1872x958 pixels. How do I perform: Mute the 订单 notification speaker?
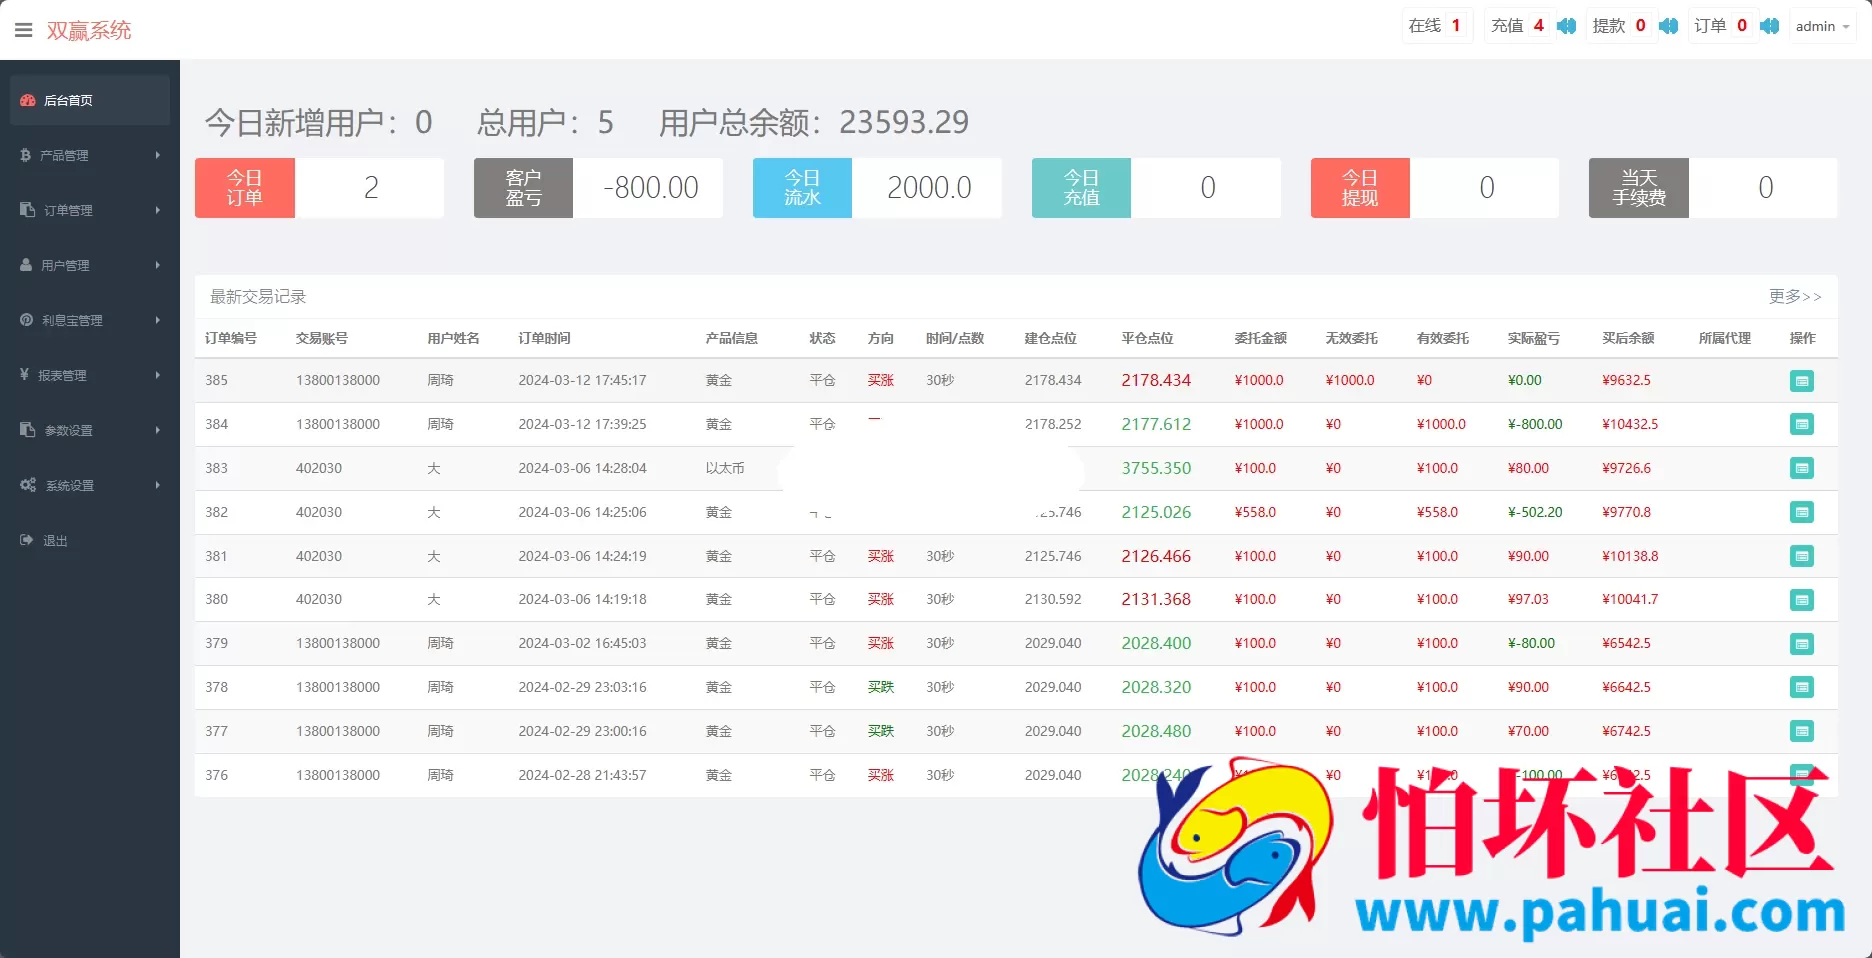[x=1769, y=26]
